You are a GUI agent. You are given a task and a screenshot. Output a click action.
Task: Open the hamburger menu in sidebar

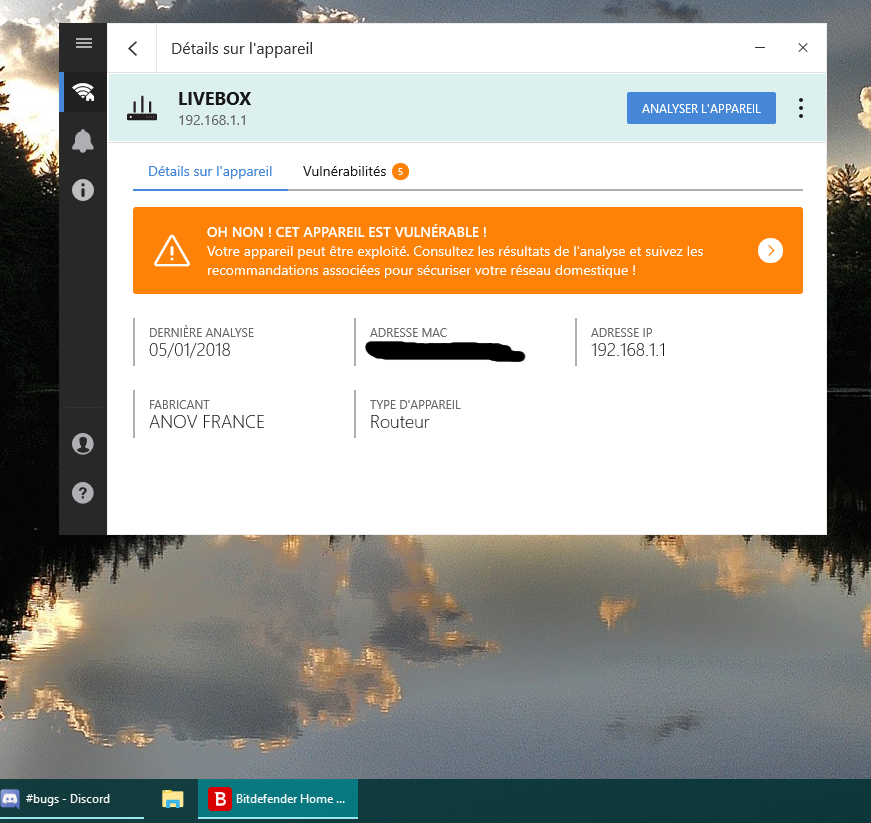[84, 43]
